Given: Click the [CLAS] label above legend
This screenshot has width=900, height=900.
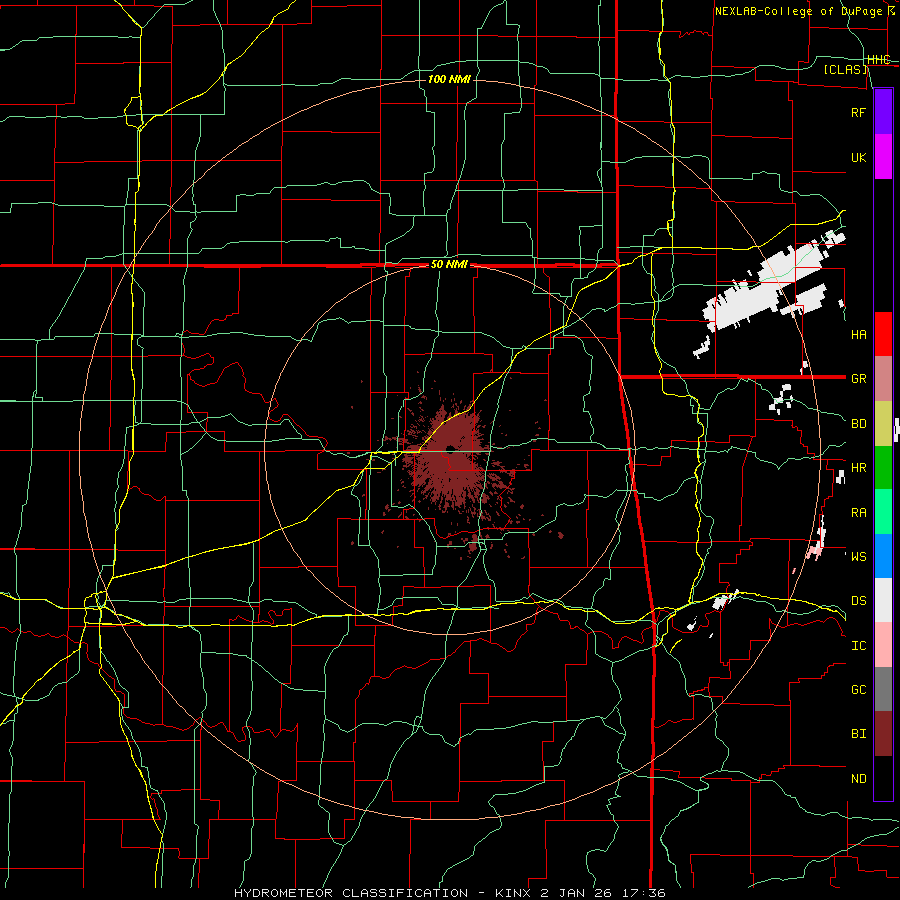Looking at the screenshot, I should click(x=845, y=70).
